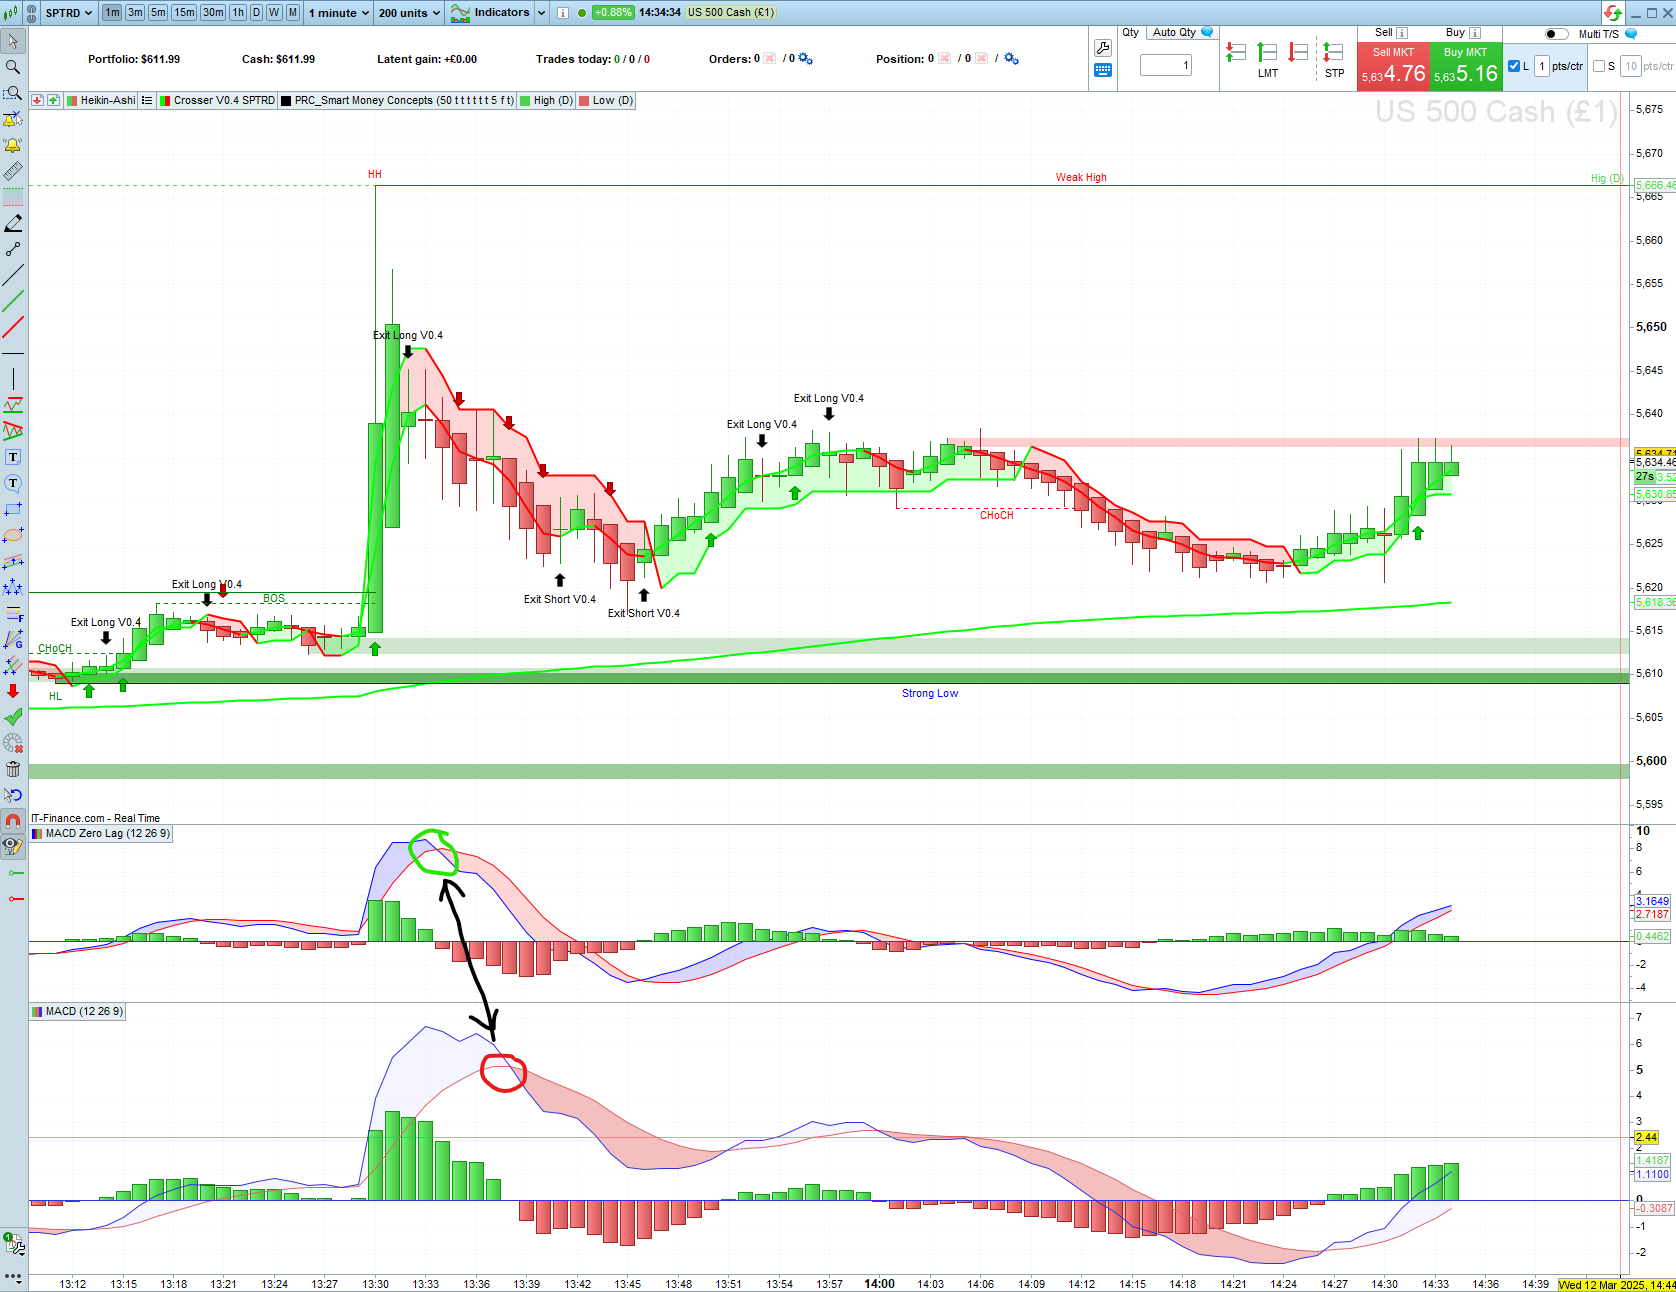Open position settings gear icon

(x=1011, y=59)
